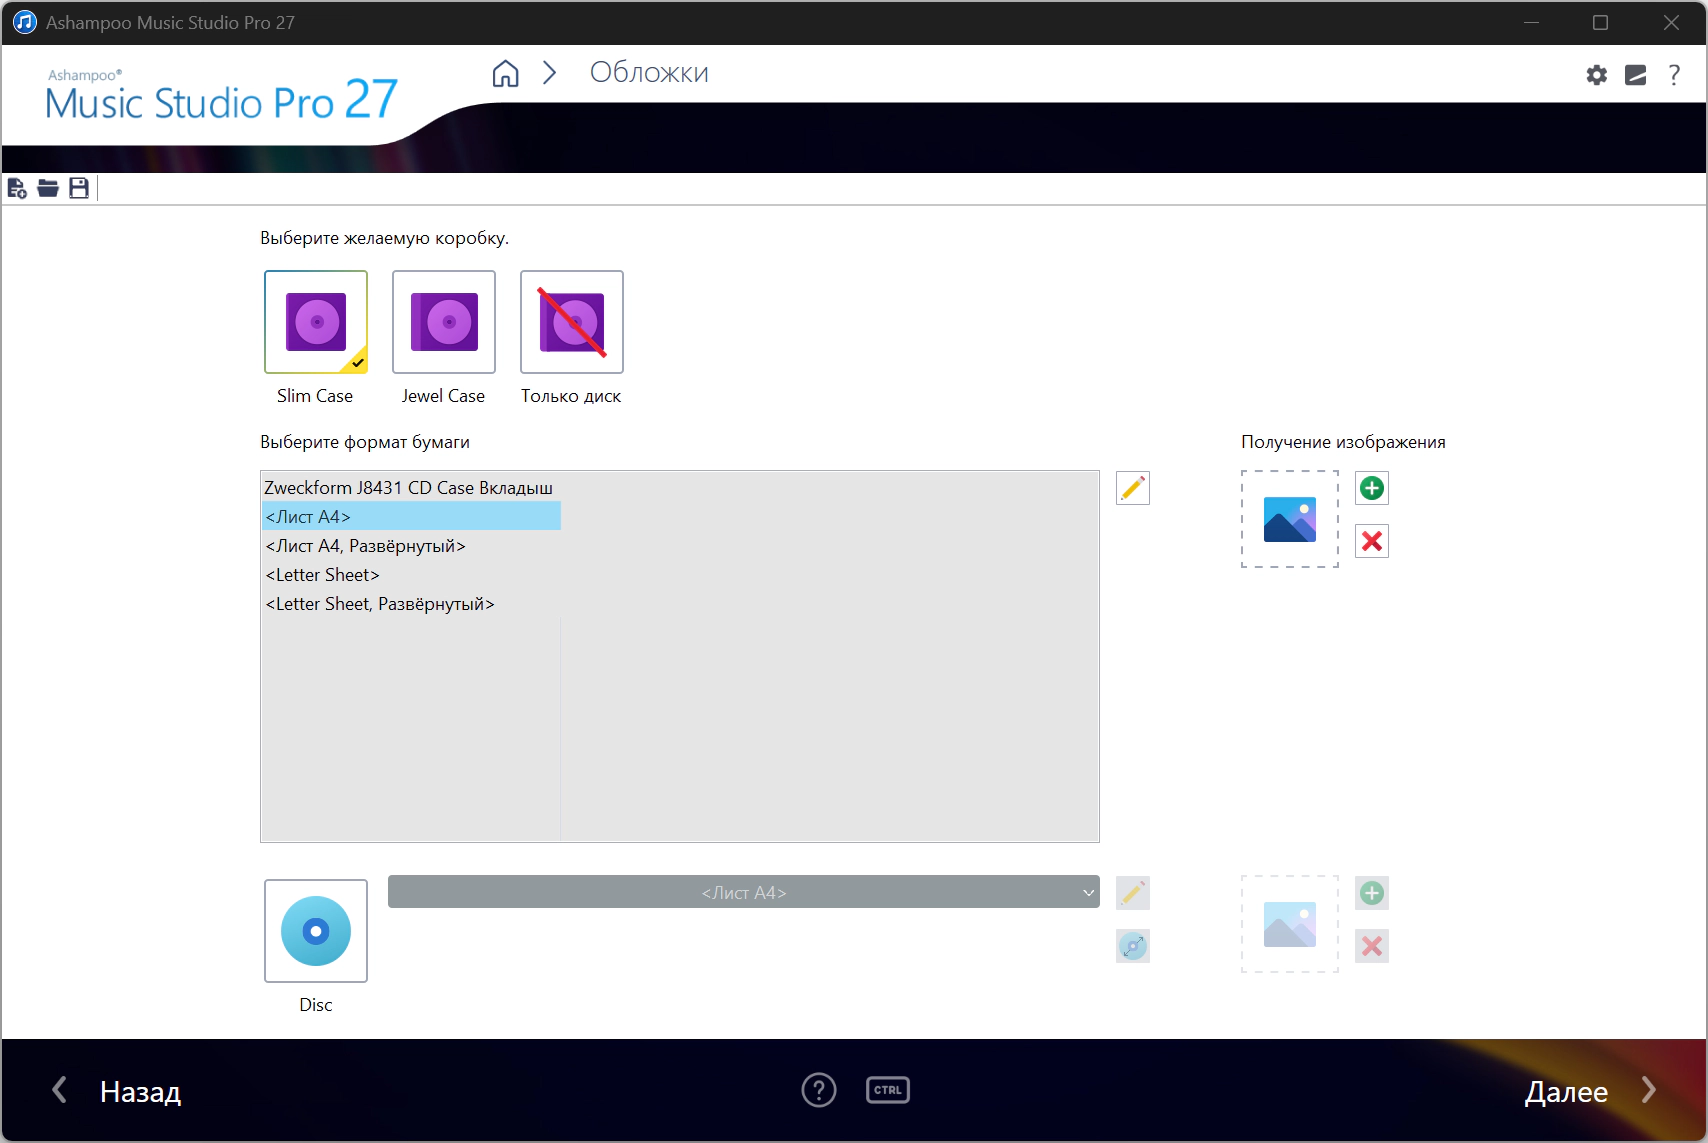Show CTRL keyboard shortcuts icon
Screen dimensions: 1708x1143
point(888,1090)
